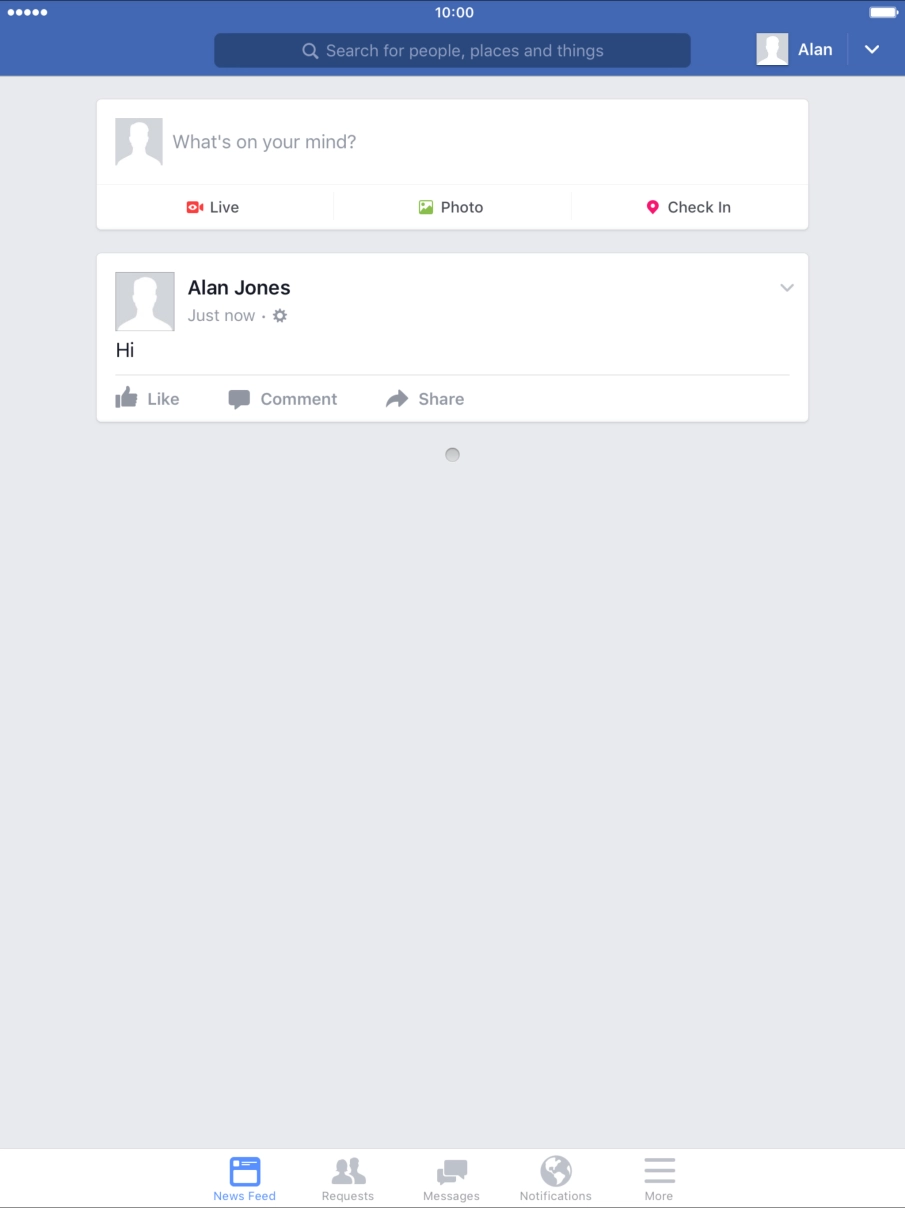This screenshot has height=1208, width=905.
Task: Open the Alan Jones name link
Action: (x=239, y=288)
